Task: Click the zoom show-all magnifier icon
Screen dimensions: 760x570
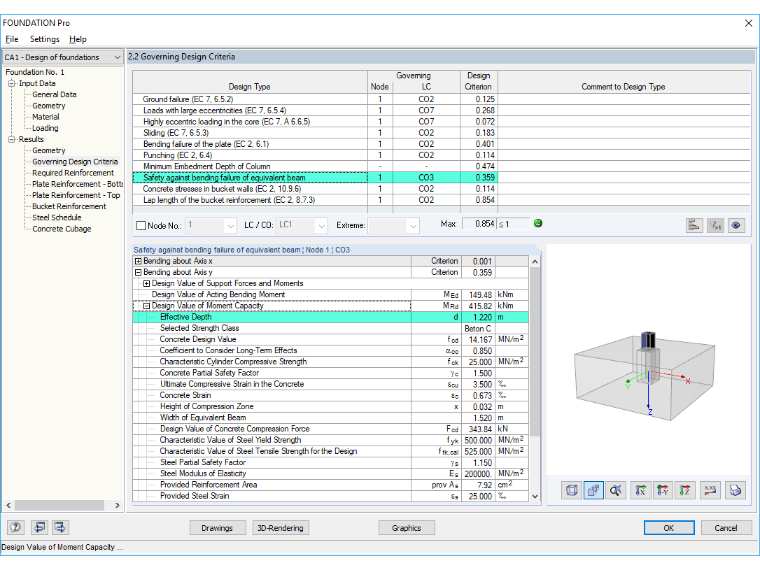Action: coord(616,491)
